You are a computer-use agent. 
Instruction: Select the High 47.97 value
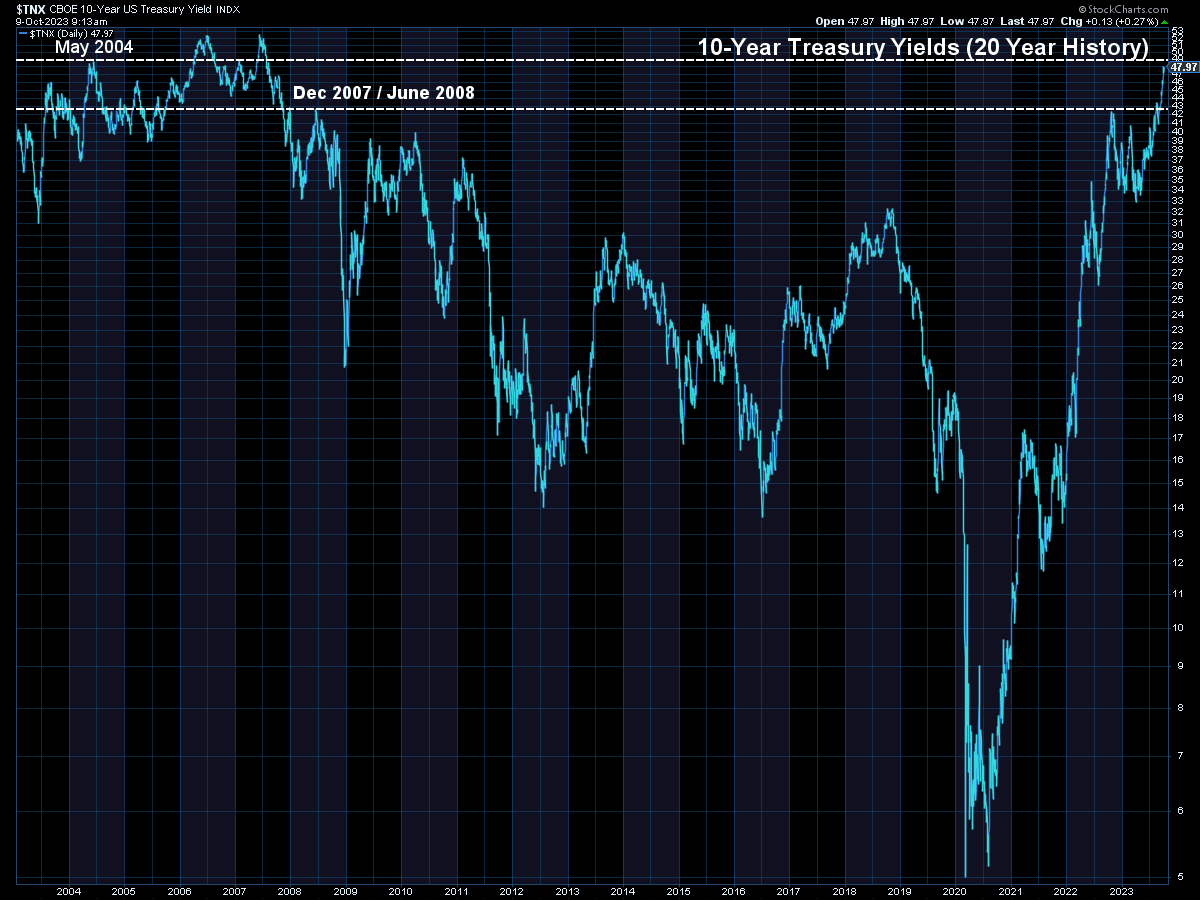[x=908, y=20]
